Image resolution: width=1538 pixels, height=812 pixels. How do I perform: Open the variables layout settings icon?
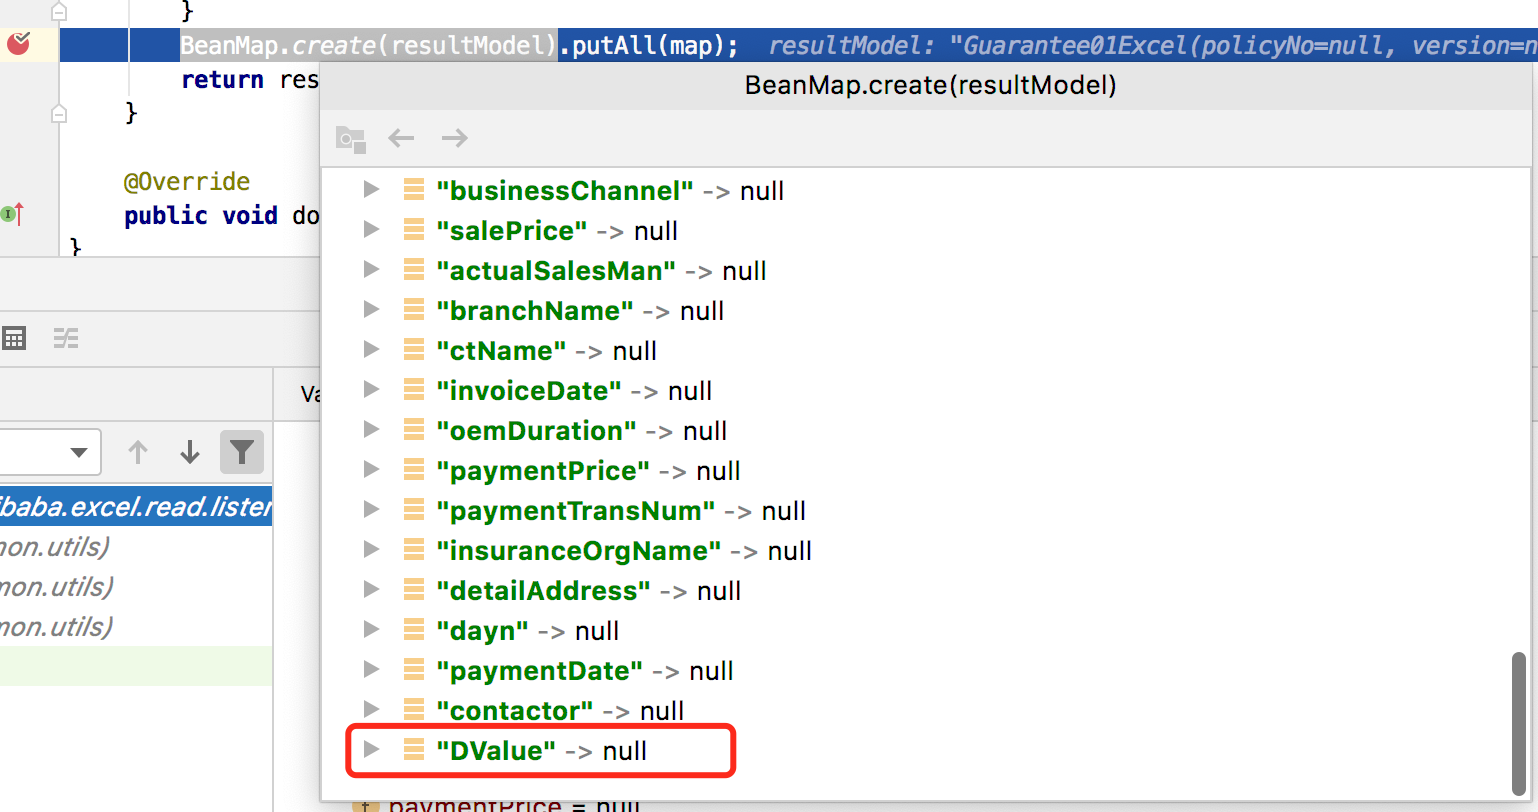[66, 338]
